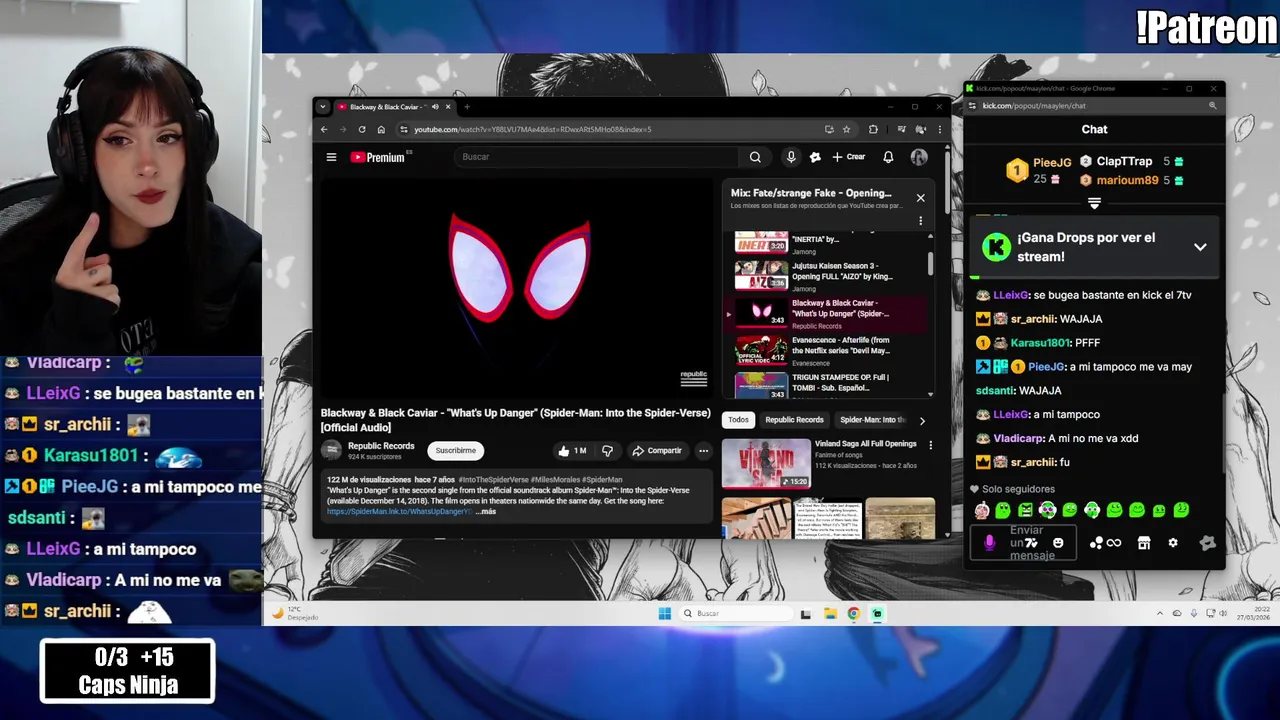
Task: Focus the YouTube Buscar search field
Action: coord(598,157)
